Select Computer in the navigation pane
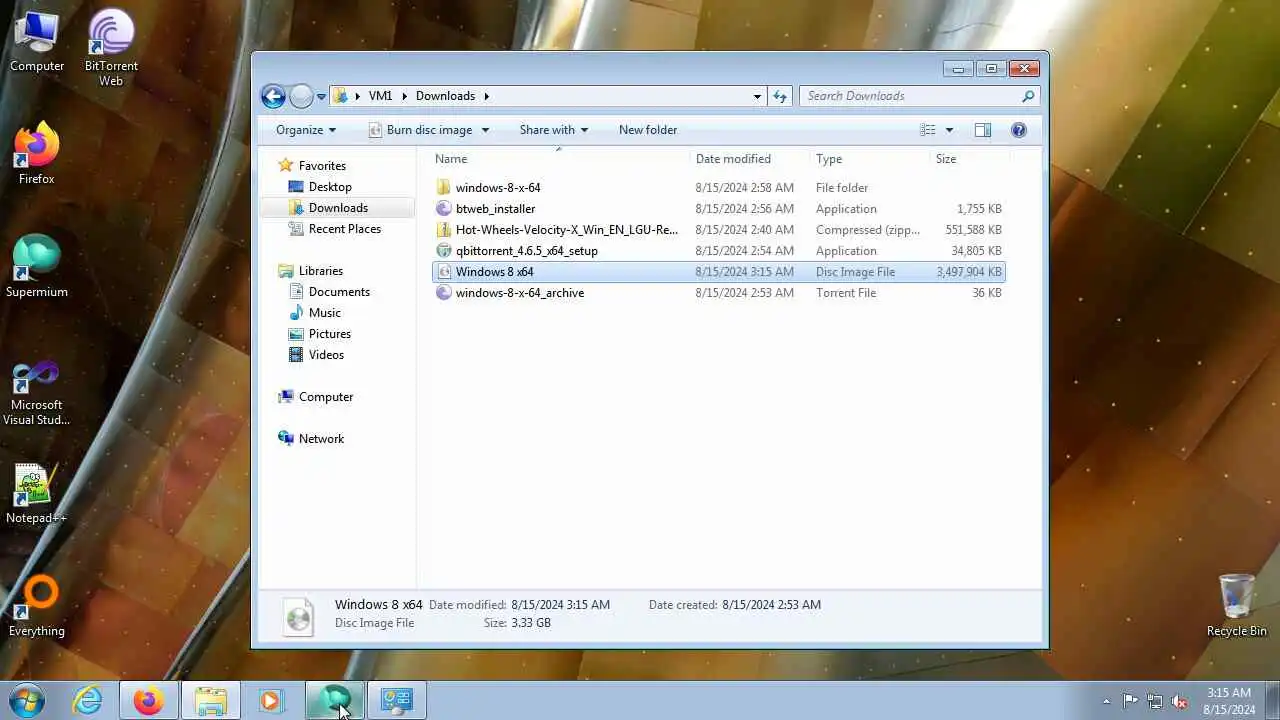This screenshot has width=1280, height=720. point(326,397)
